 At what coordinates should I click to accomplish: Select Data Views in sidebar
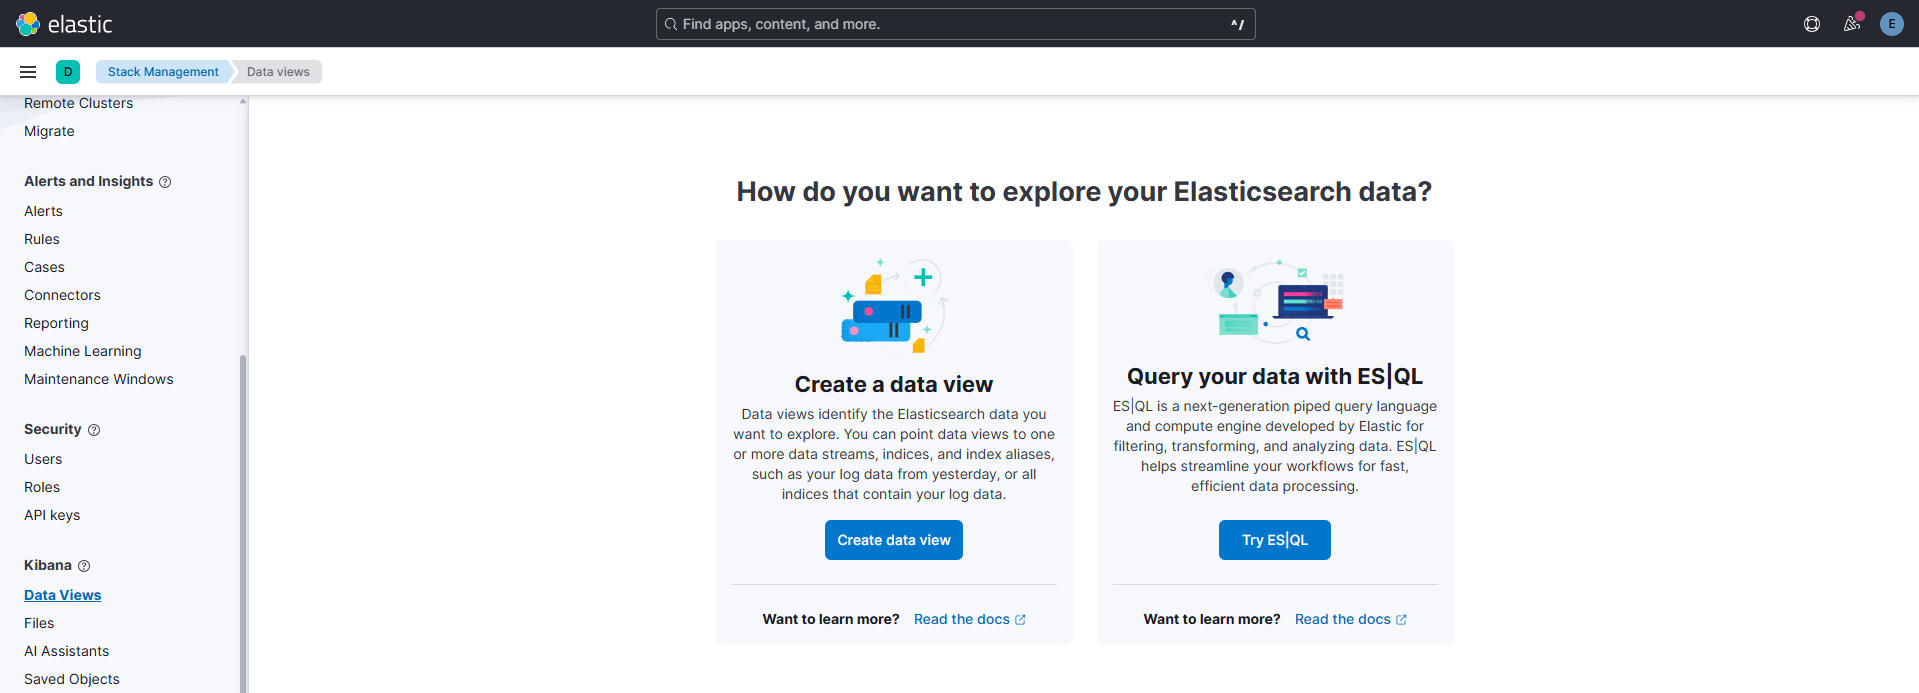click(62, 595)
